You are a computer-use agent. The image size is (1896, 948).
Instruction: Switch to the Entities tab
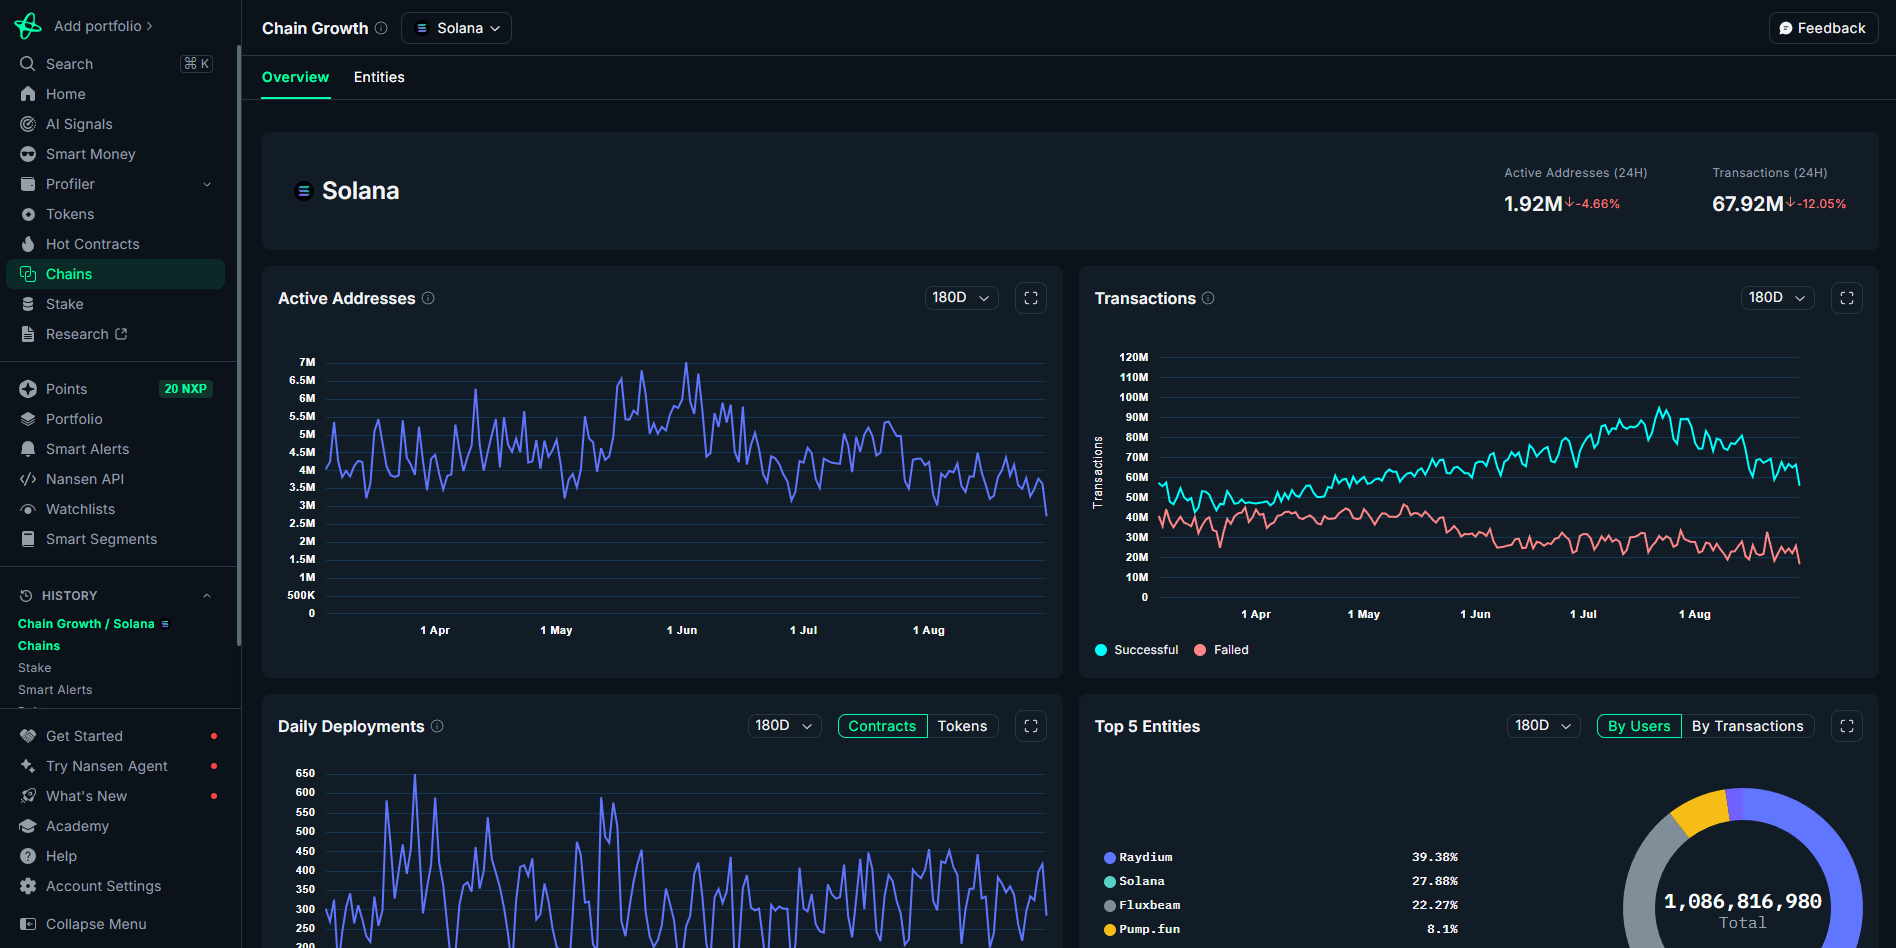(378, 77)
